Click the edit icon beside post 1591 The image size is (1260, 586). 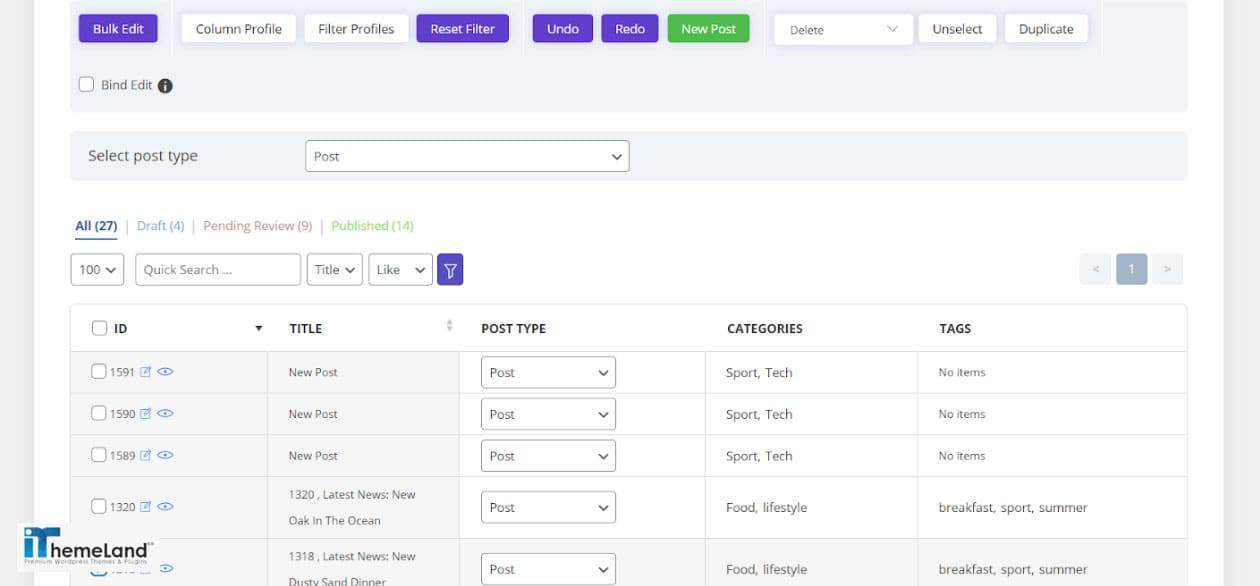[145, 371]
